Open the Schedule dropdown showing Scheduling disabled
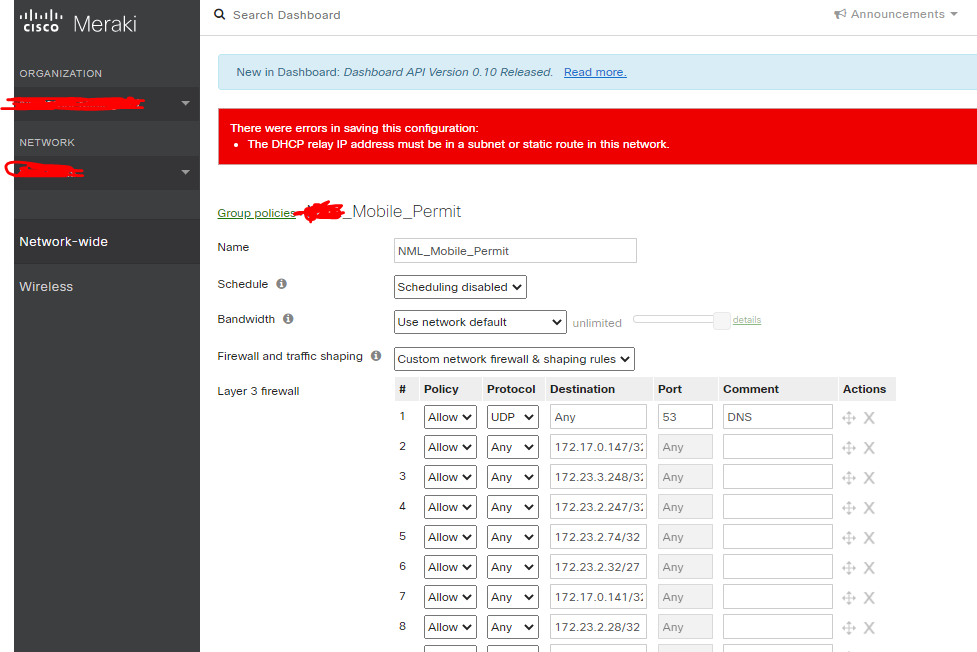977x652 pixels. click(x=459, y=287)
